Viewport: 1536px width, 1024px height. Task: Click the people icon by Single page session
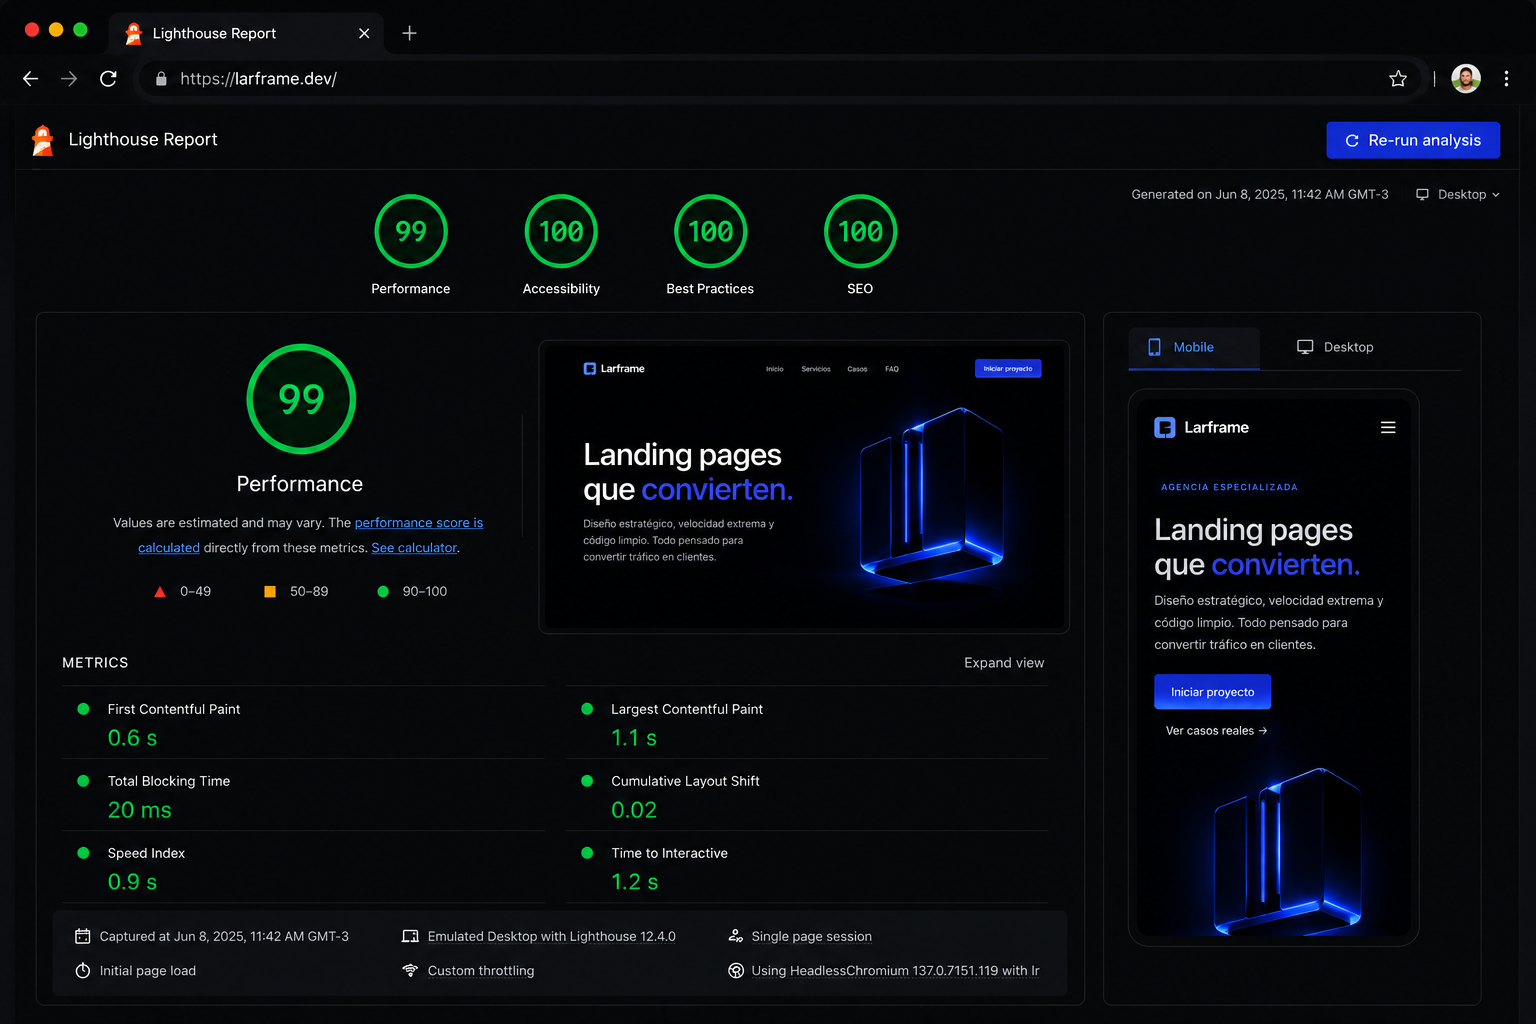tap(736, 936)
